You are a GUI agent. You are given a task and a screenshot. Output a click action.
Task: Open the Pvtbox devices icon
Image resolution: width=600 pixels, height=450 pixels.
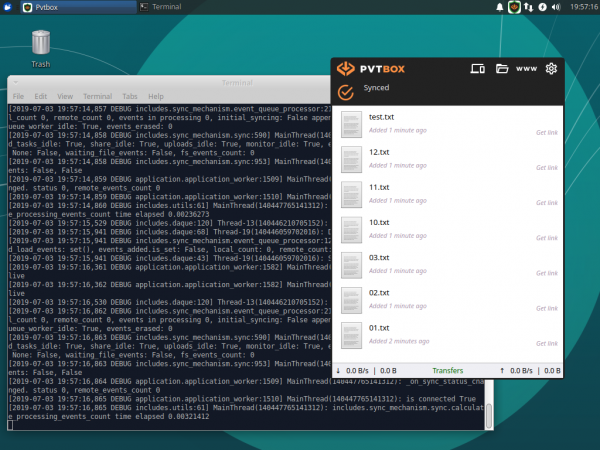click(x=477, y=69)
